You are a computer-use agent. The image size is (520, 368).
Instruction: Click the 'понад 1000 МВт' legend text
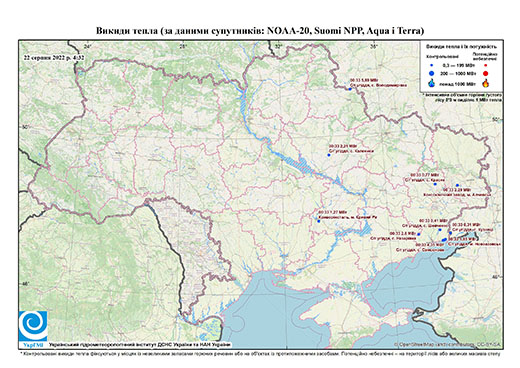click(x=457, y=83)
